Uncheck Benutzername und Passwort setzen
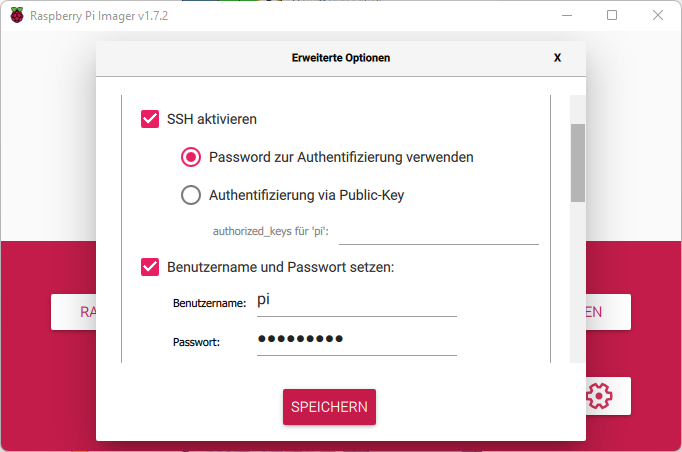 (151, 267)
